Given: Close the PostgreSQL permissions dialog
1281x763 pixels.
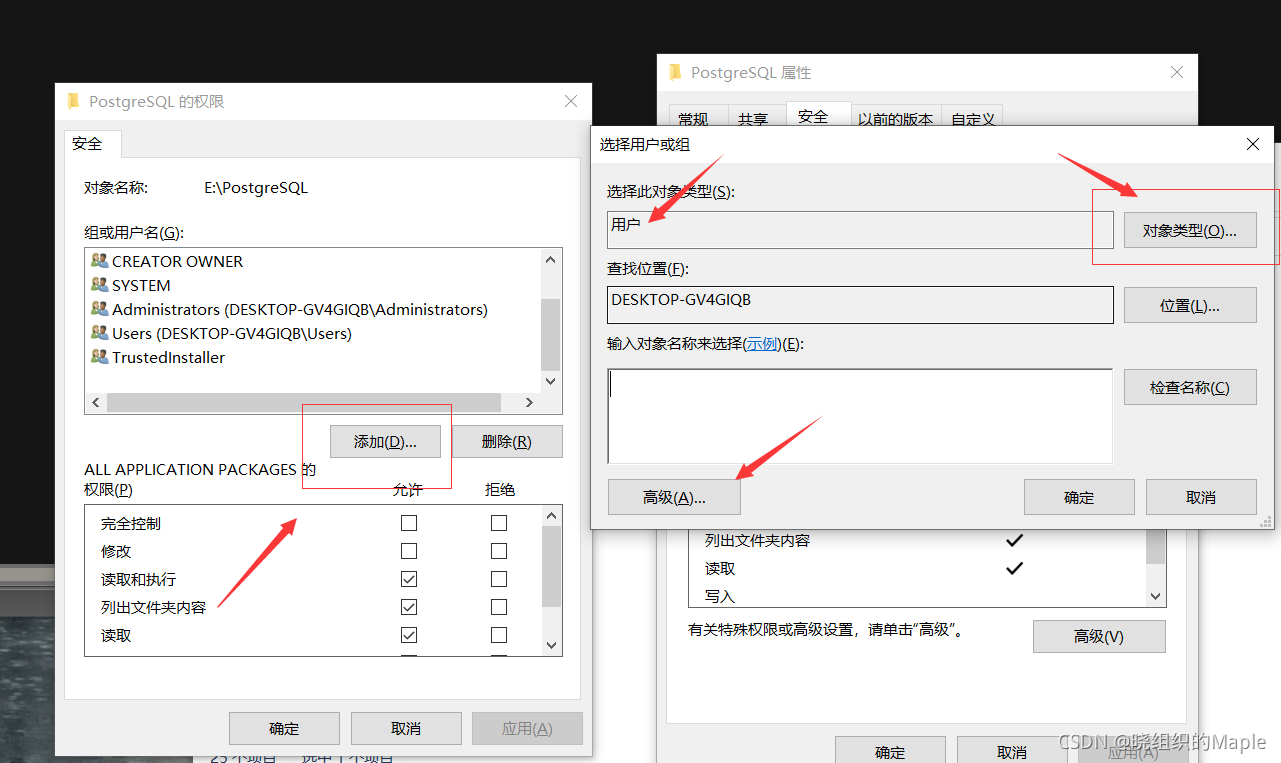Looking at the screenshot, I should click(x=571, y=101).
